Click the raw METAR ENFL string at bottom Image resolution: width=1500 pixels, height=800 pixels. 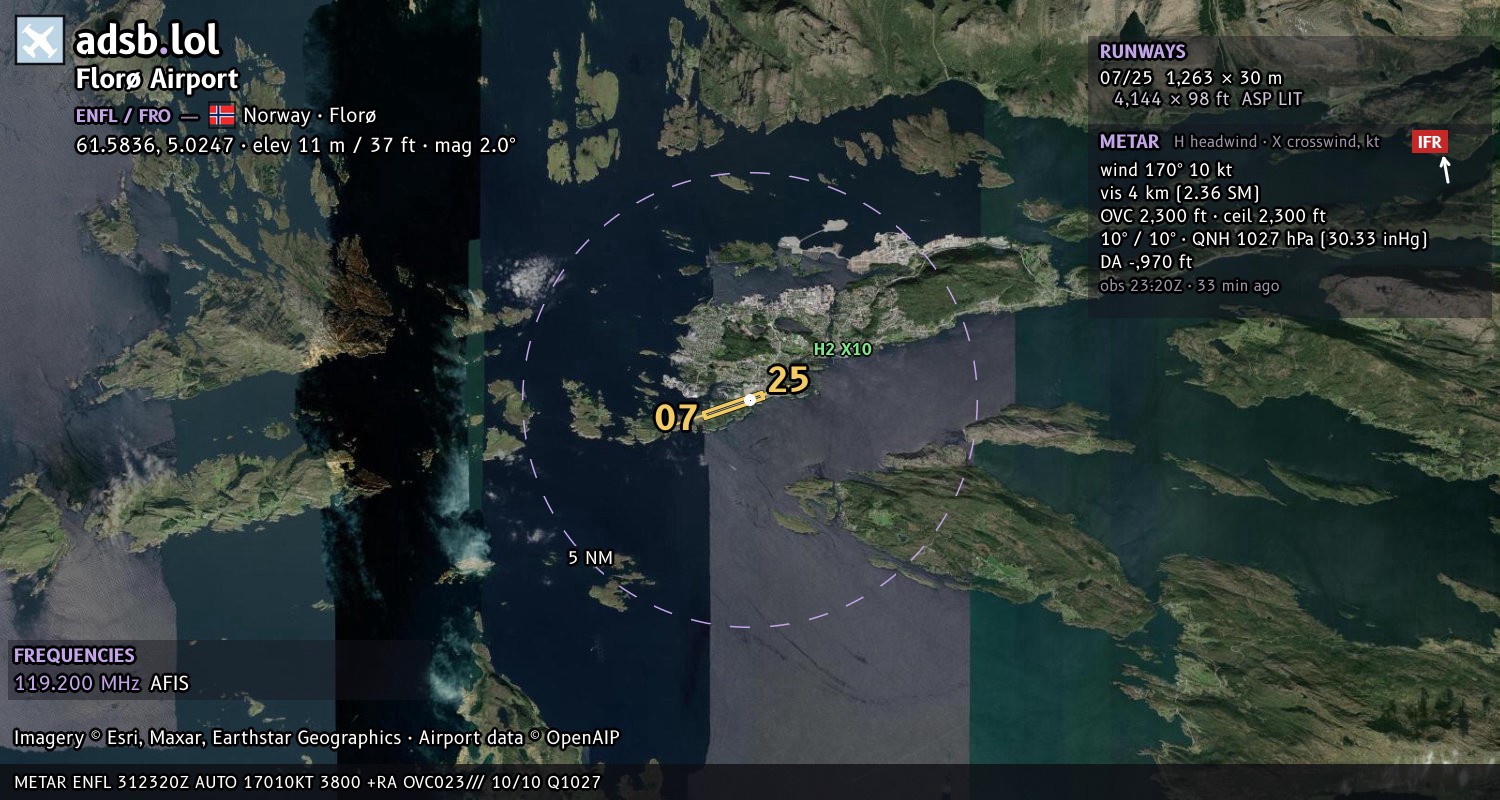pos(307,782)
